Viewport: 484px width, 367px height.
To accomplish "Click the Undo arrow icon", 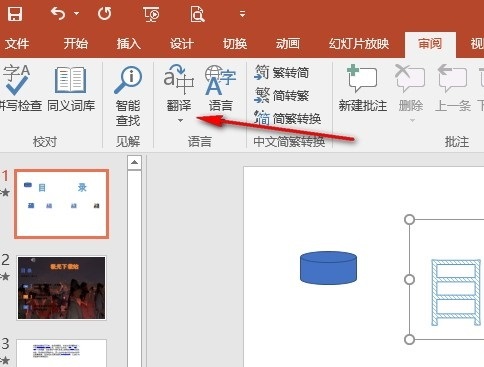I will [58, 14].
